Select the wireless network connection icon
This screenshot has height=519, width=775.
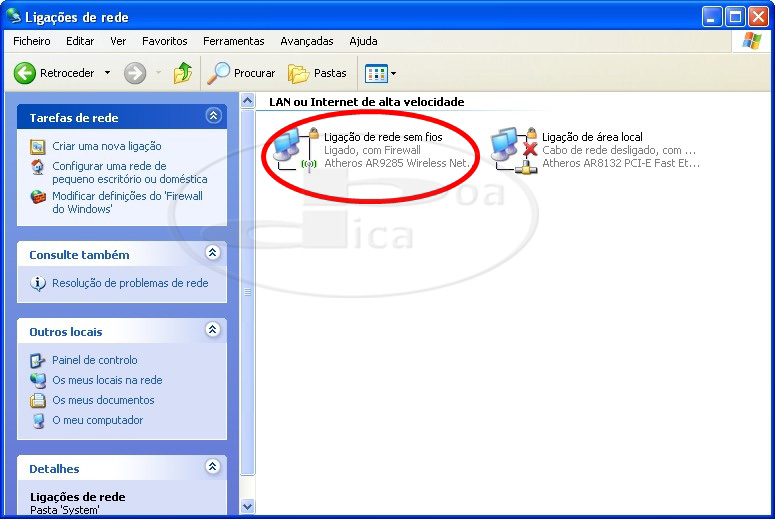point(297,149)
